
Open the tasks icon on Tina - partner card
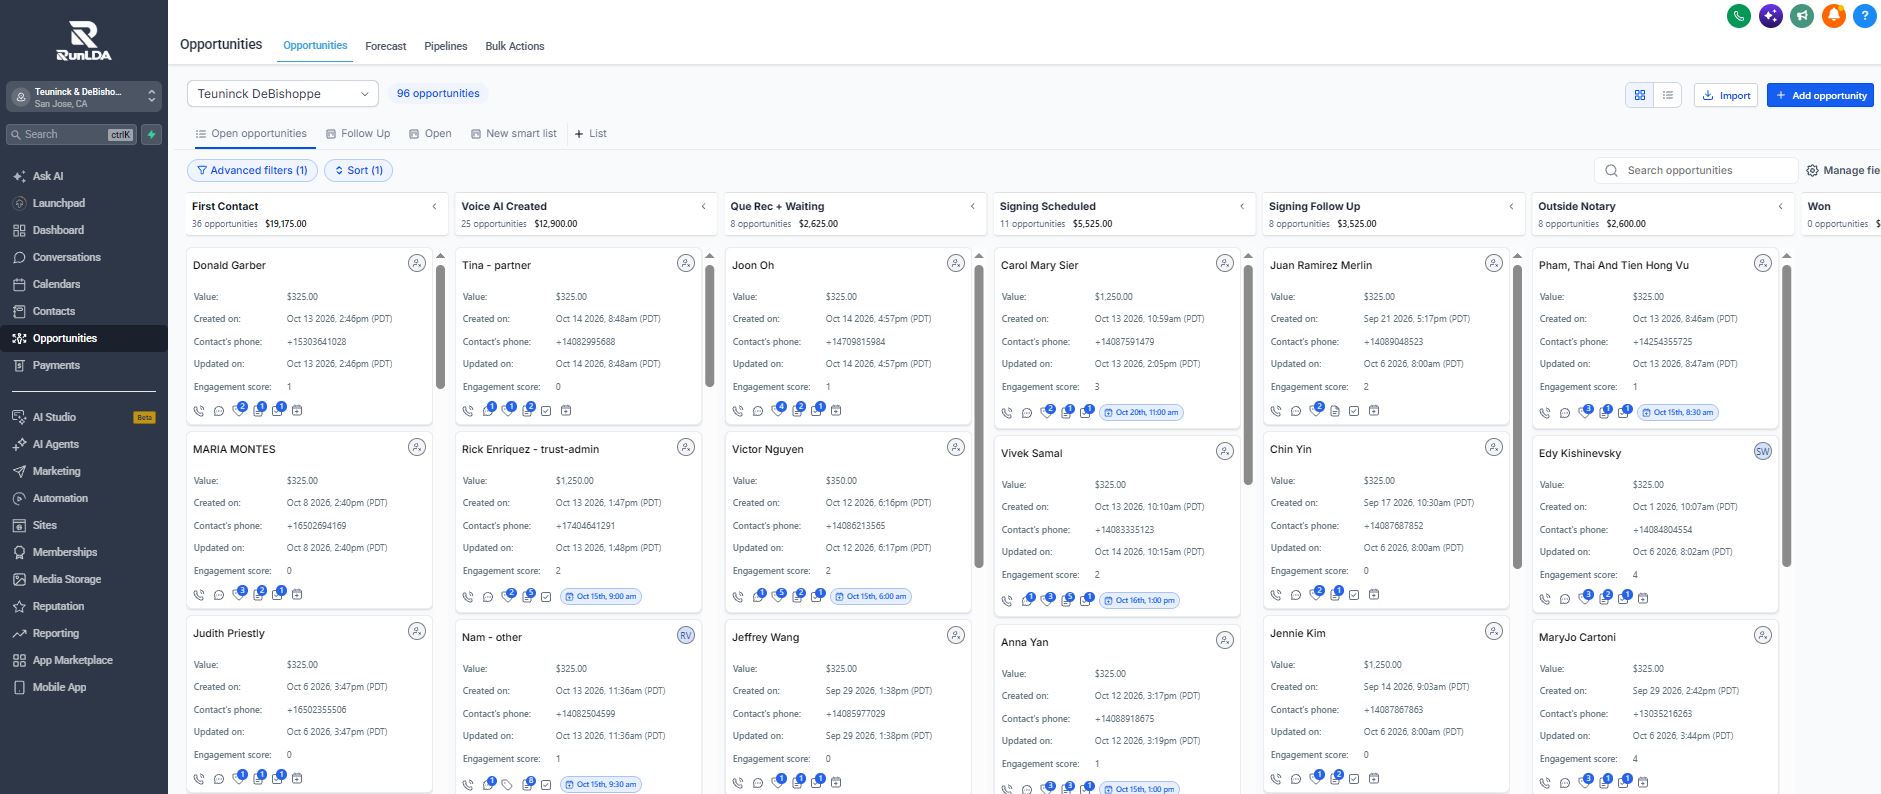pyautogui.click(x=546, y=410)
